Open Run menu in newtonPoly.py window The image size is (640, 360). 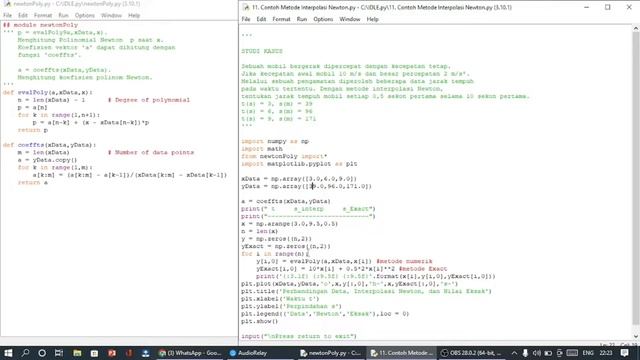pyautogui.click(x=63, y=16)
